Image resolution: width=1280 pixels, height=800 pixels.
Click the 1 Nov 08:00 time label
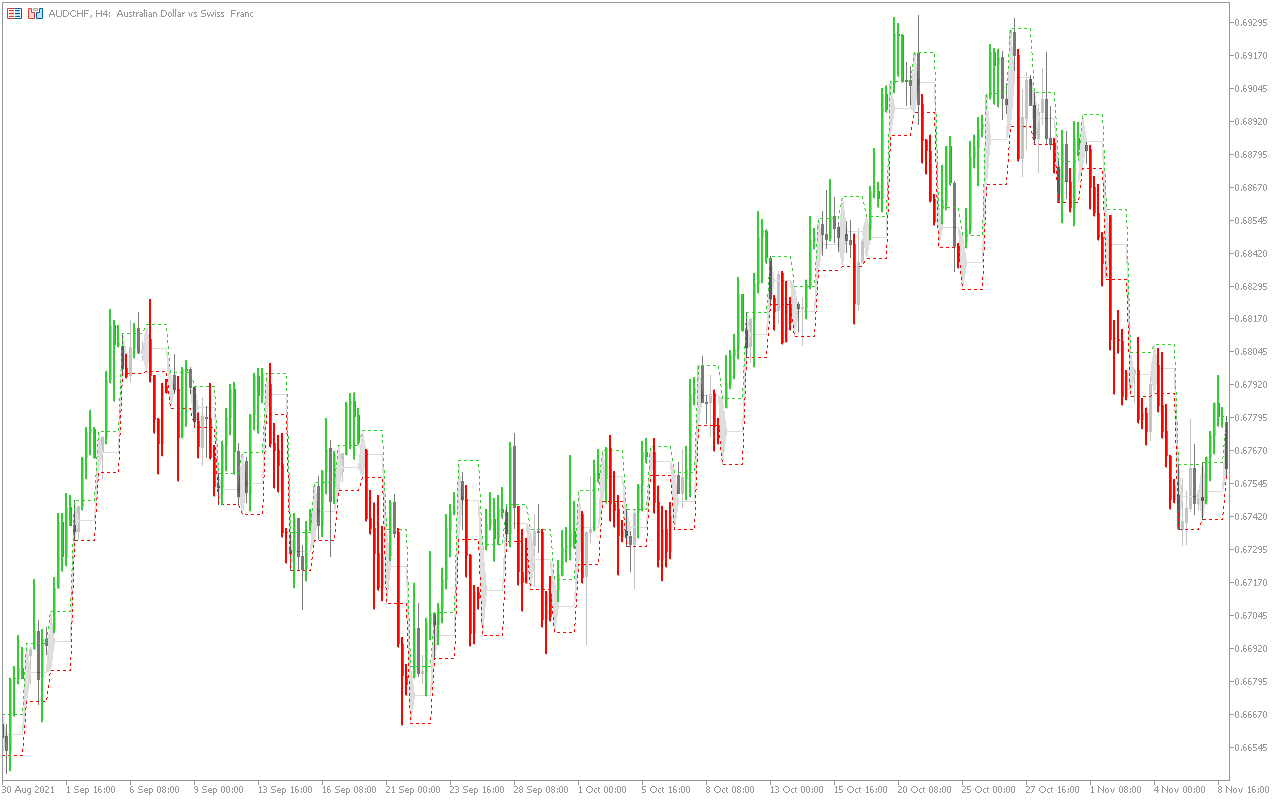coord(1115,789)
